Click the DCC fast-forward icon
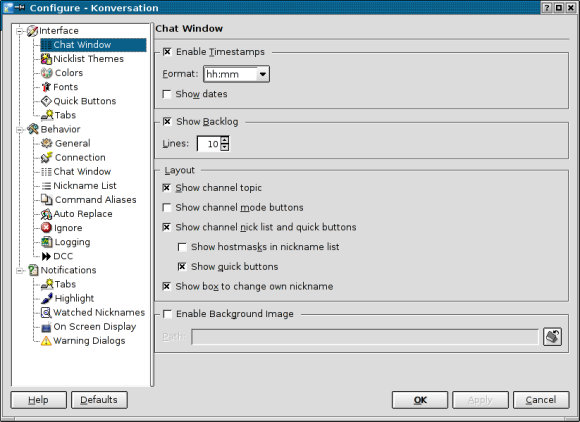The width and height of the screenshot is (580, 422). pyautogui.click(x=46, y=256)
